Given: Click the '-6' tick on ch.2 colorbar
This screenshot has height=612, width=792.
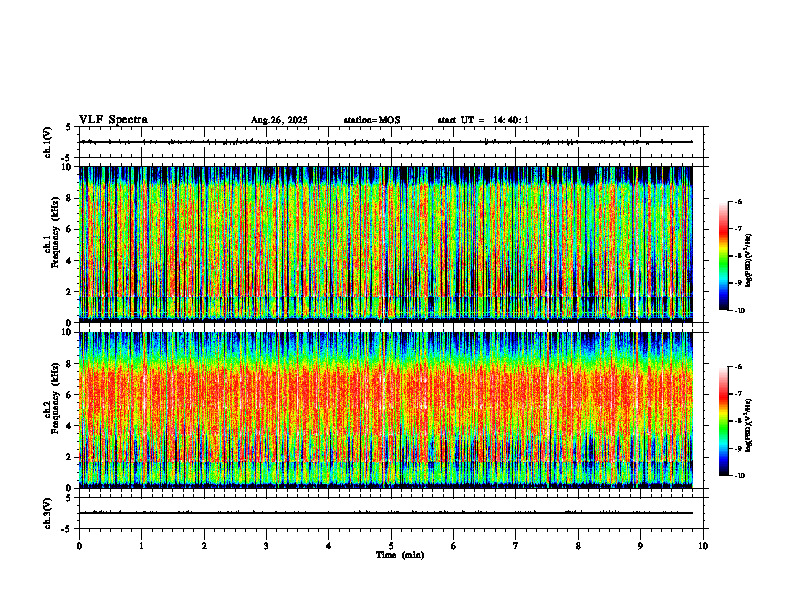Looking at the screenshot, I should coord(738,367).
